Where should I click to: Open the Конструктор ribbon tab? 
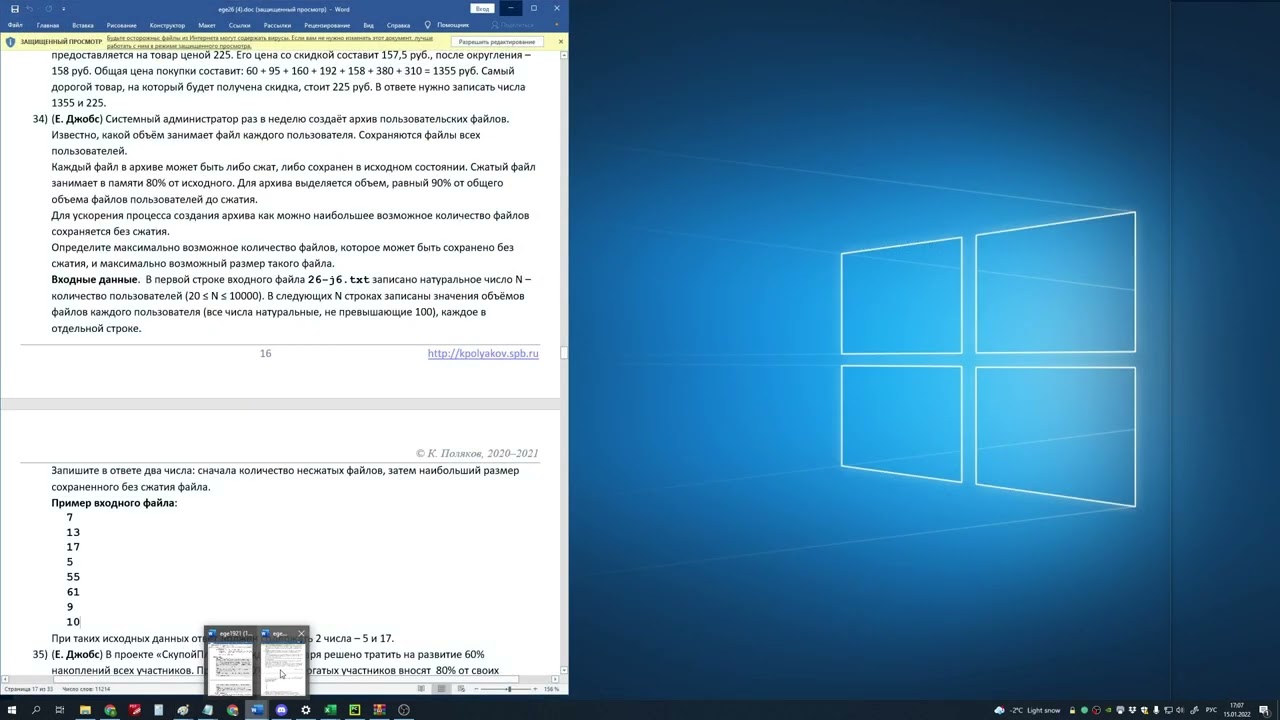point(167,25)
